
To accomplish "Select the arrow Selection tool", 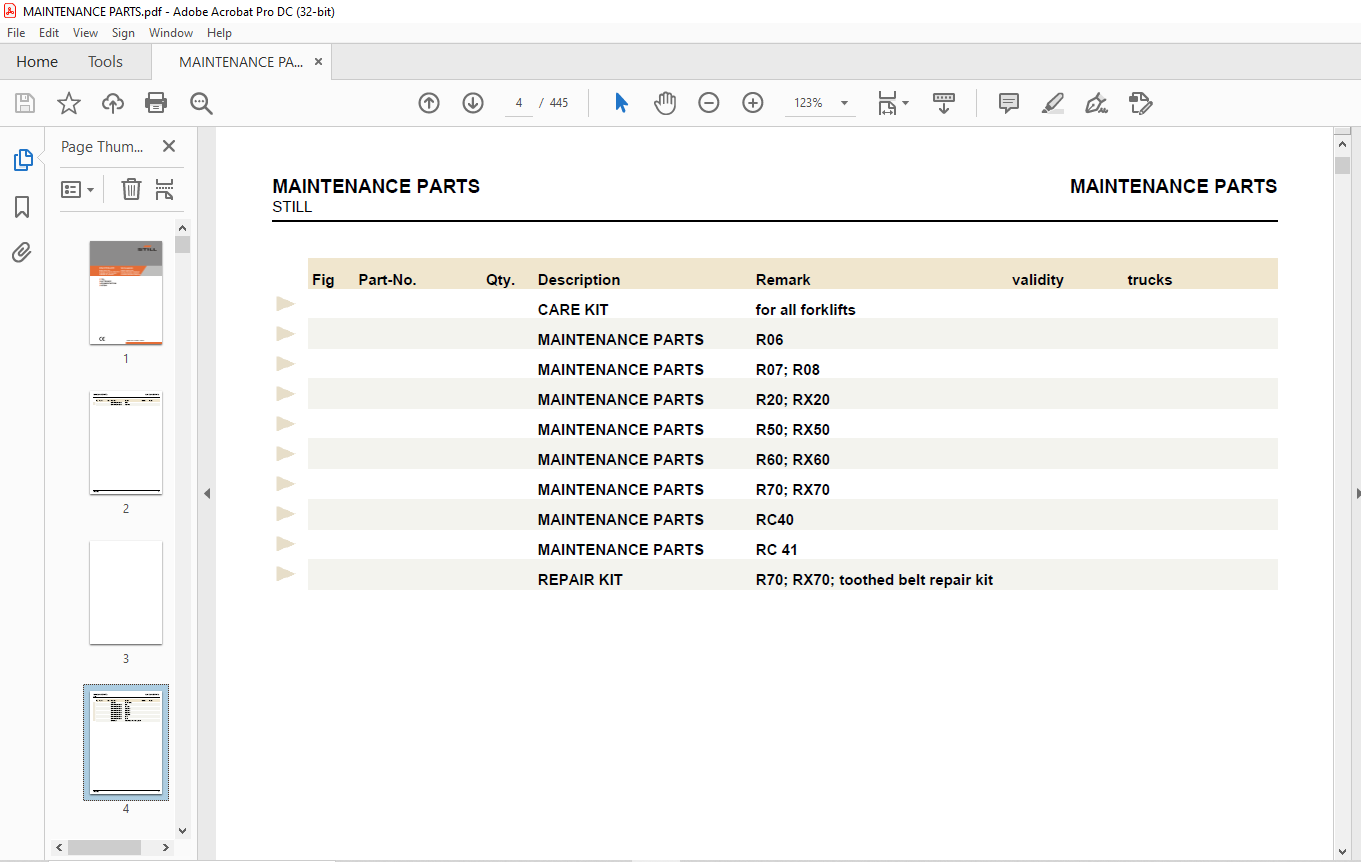I will (x=621, y=103).
